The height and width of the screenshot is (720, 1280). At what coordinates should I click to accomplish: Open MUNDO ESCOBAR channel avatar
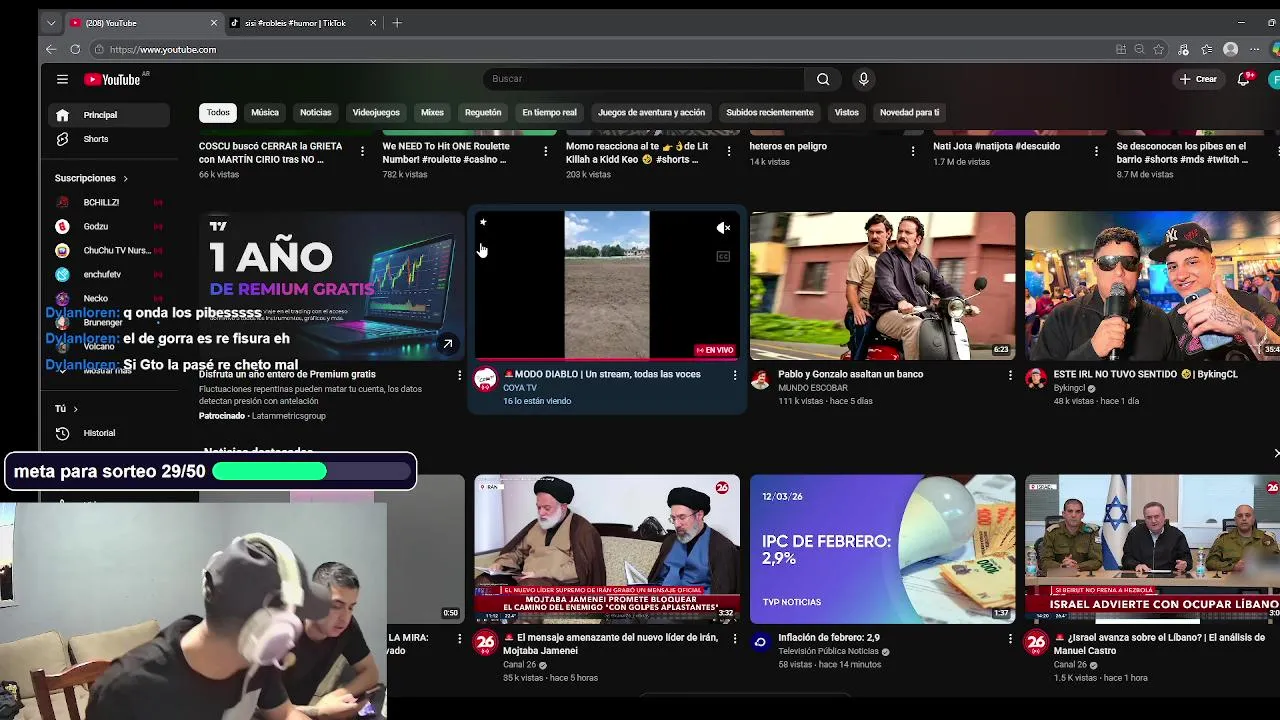pos(761,379)
